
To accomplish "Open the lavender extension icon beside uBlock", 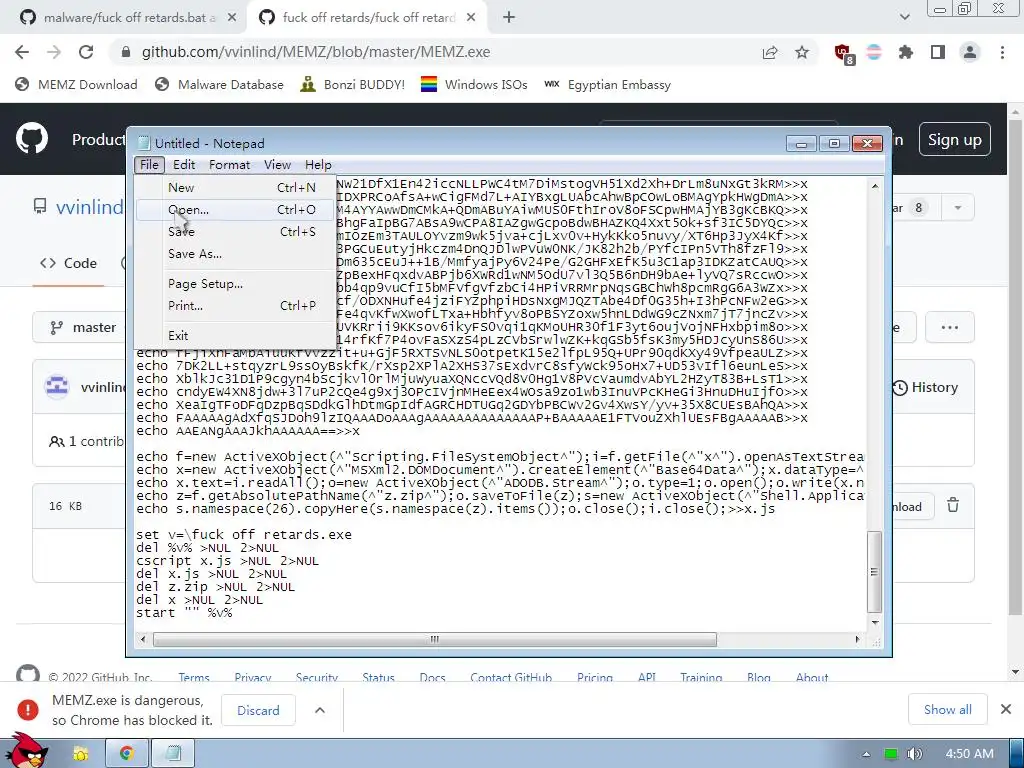I will coord(874,52).
